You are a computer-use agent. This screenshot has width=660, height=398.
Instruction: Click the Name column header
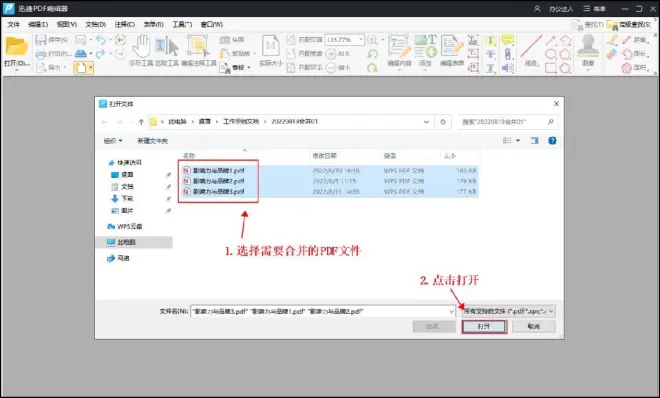(x=189, y=156)
